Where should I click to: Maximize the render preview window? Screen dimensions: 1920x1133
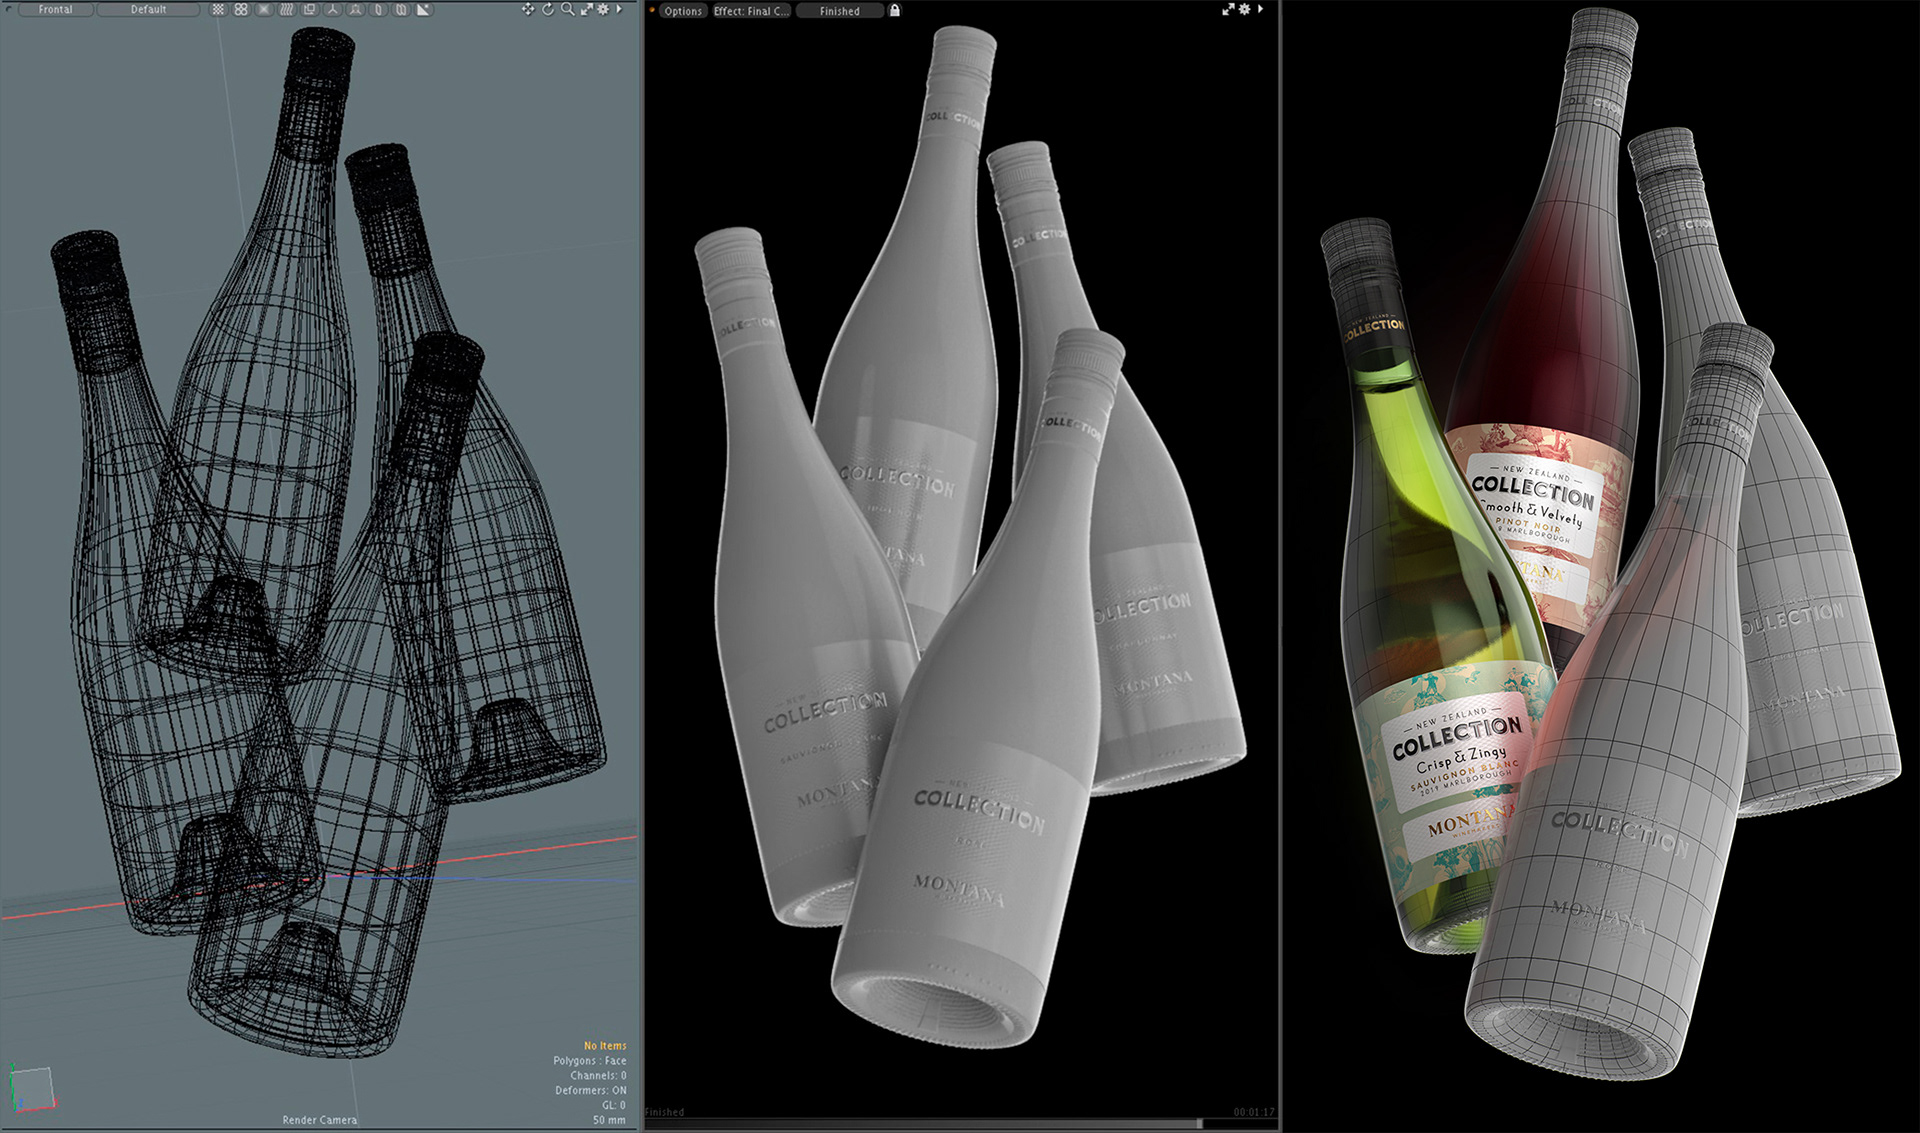pos(1228,9)
